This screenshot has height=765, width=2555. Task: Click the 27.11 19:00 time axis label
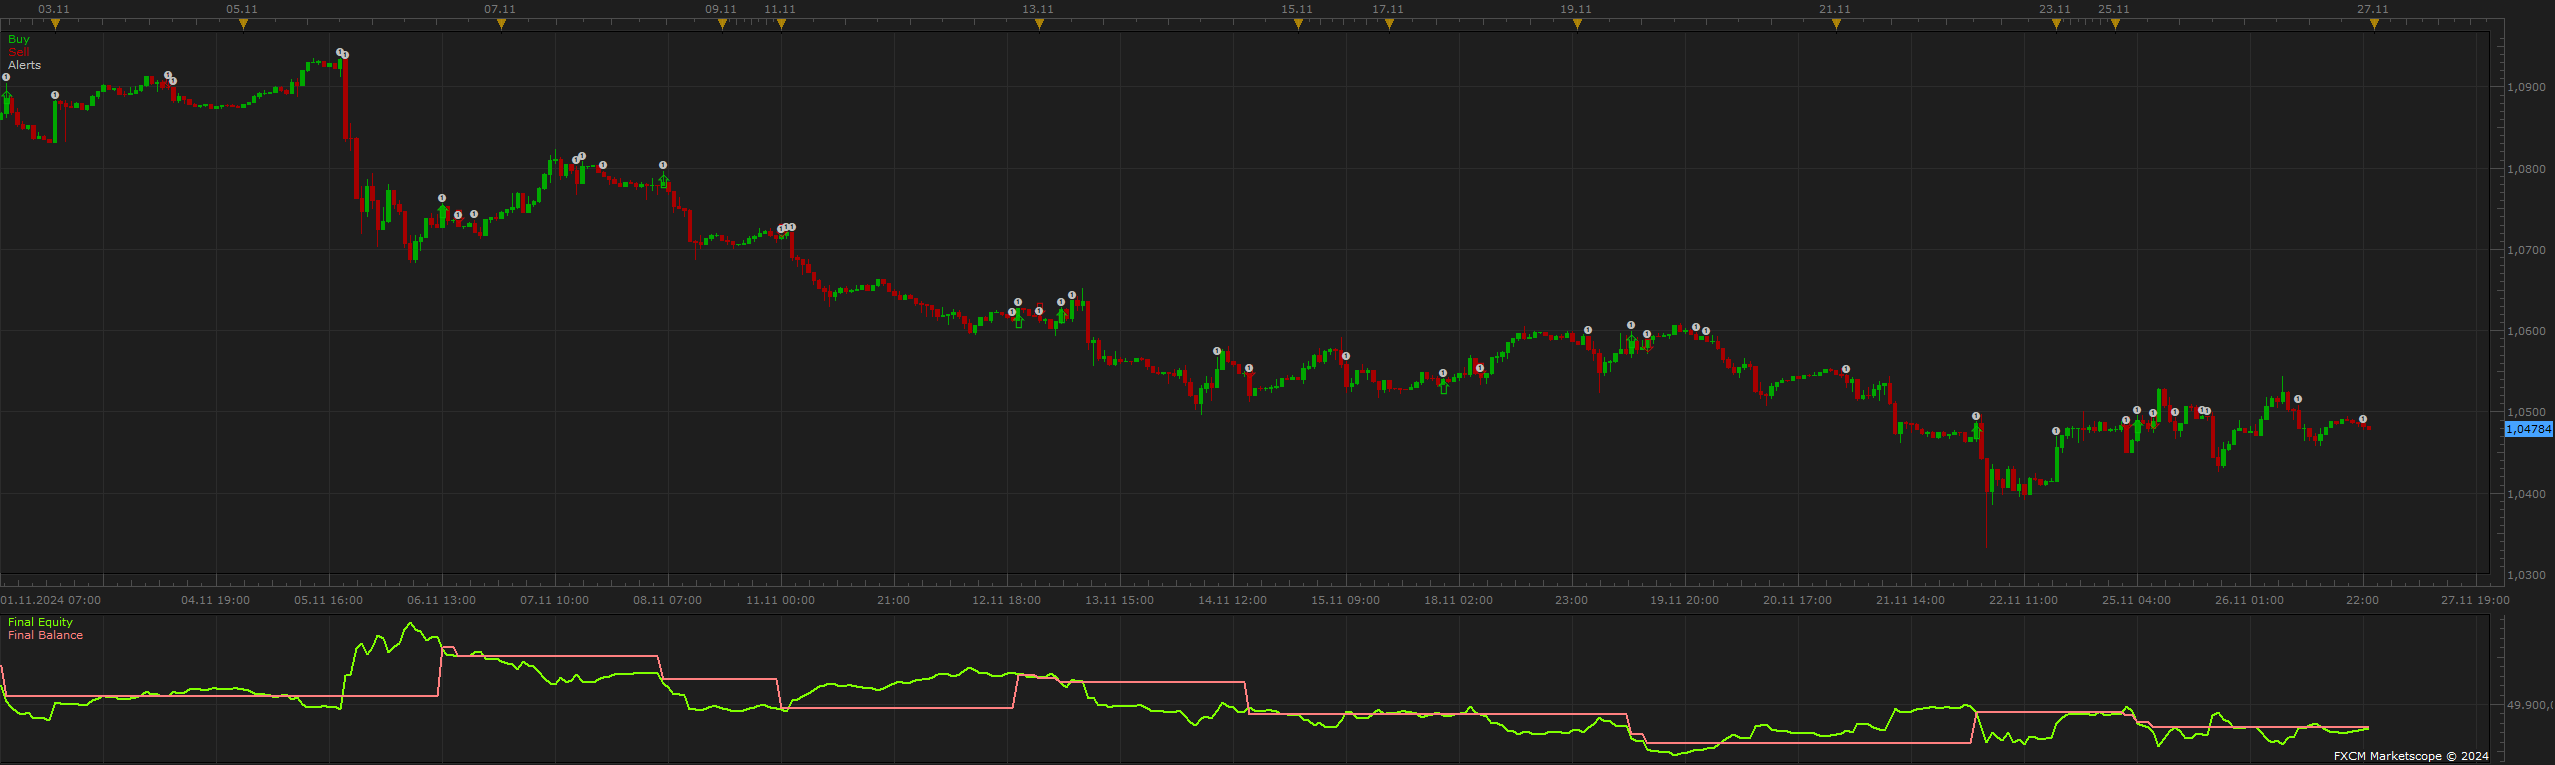click(x=2475, y=600)
